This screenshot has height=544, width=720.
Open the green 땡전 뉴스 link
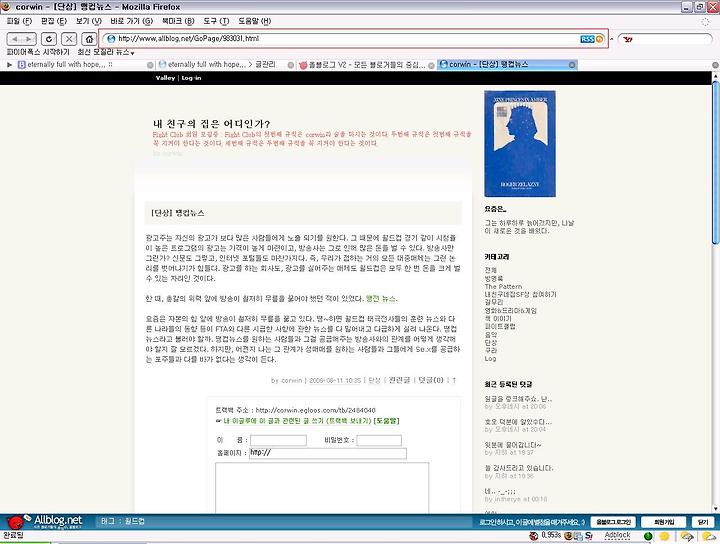click(x=381, y=298)
